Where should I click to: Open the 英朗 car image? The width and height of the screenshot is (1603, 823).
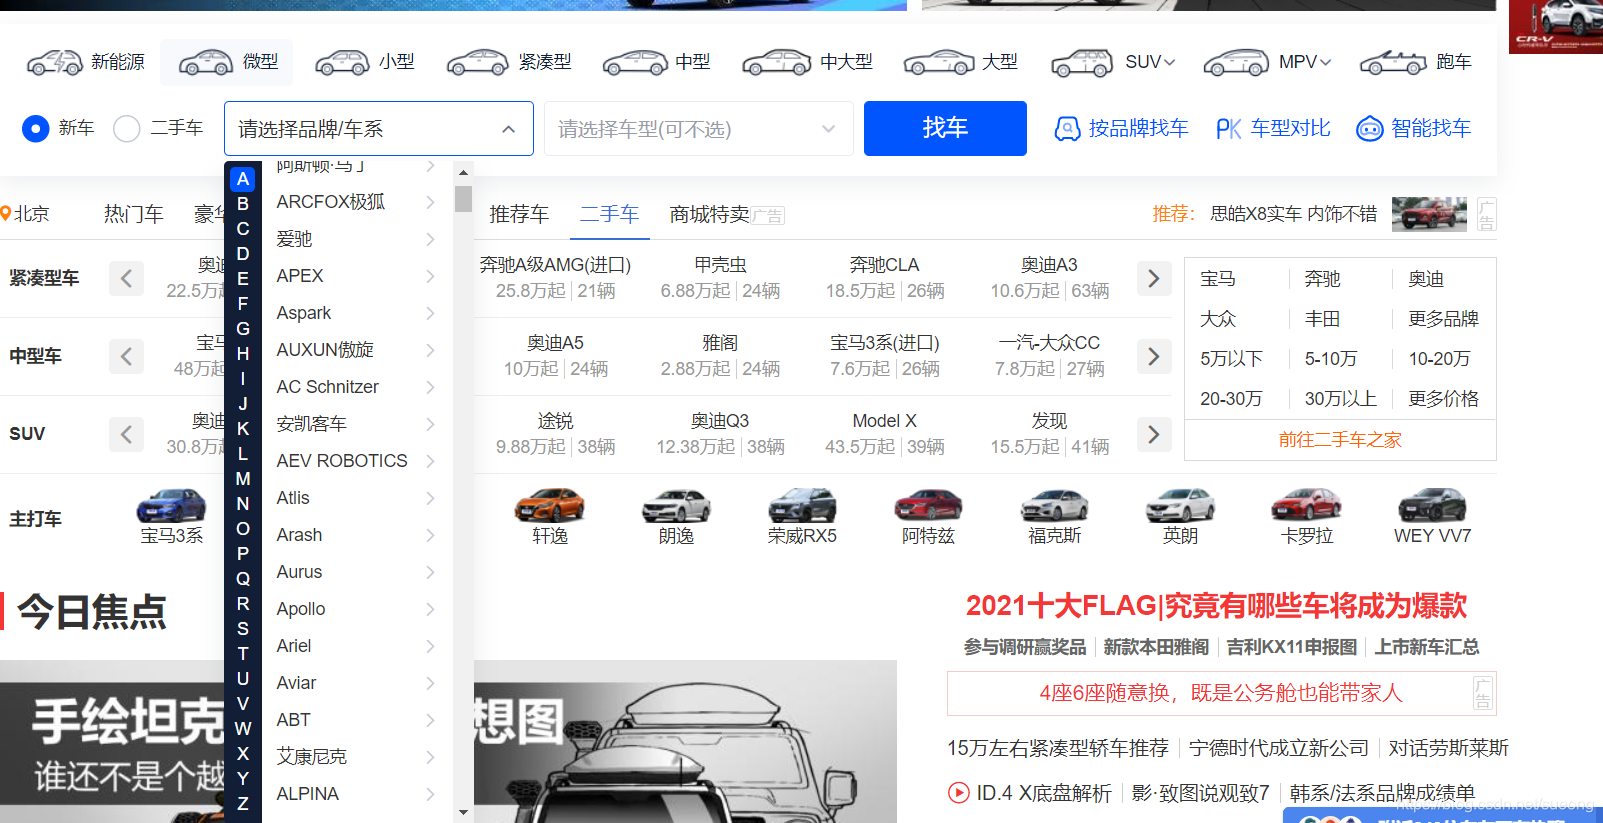coord(1180,506)
